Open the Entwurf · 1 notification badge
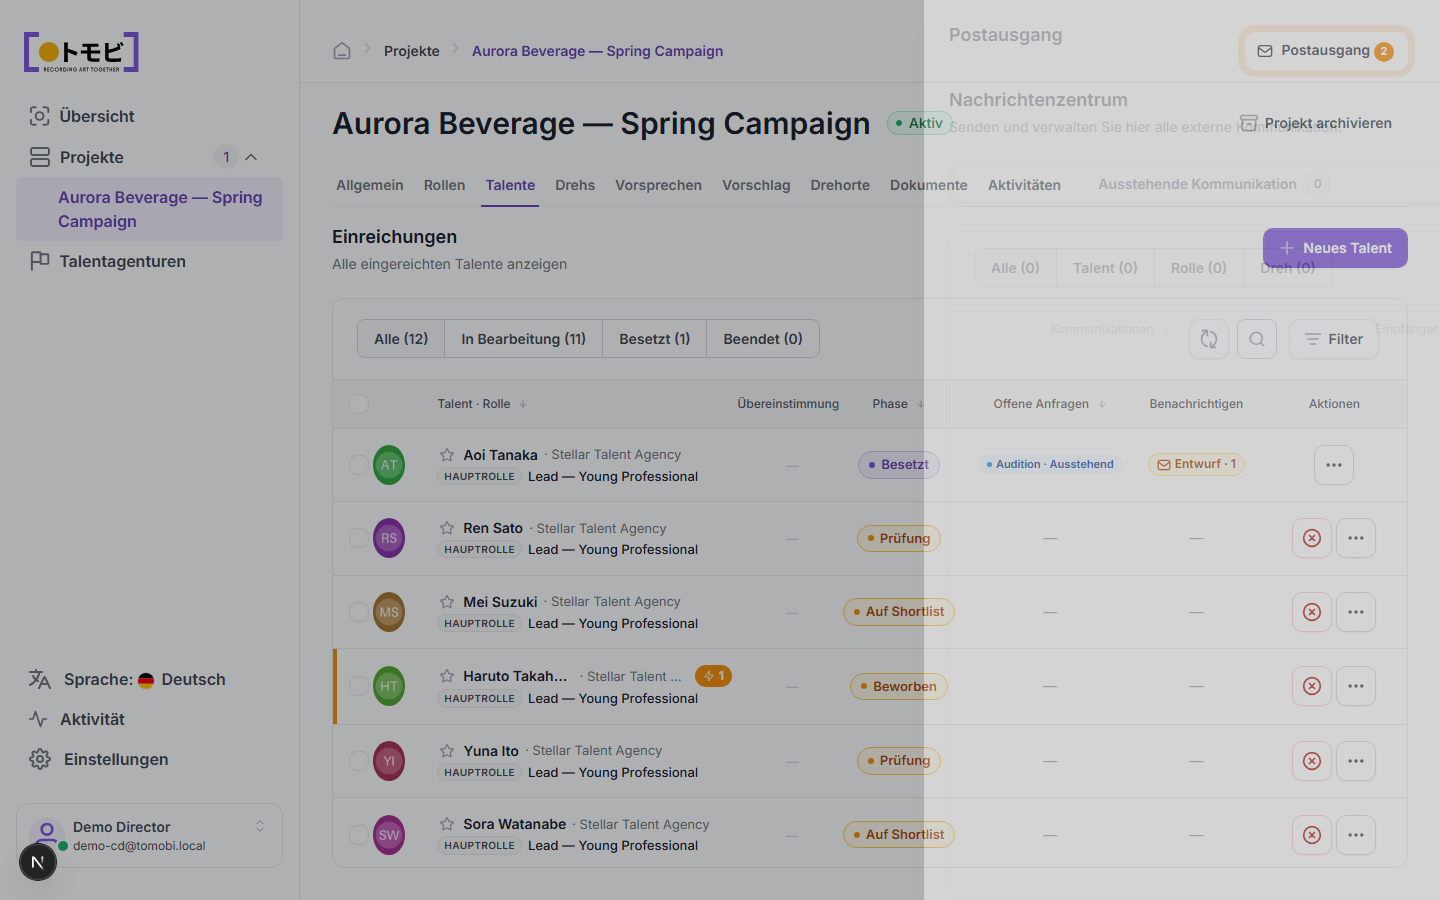 [x=1196, y=464]
